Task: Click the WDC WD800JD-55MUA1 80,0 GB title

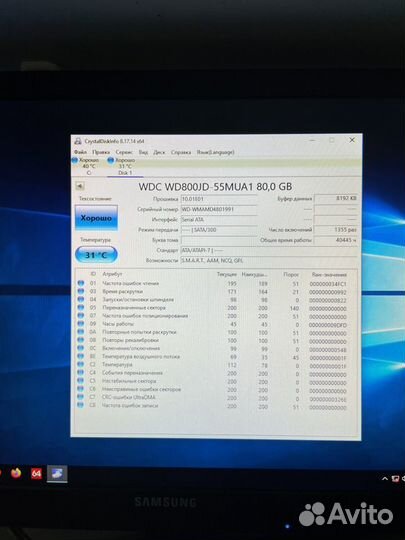Action: pyautogui.click(x=215, y=187)
